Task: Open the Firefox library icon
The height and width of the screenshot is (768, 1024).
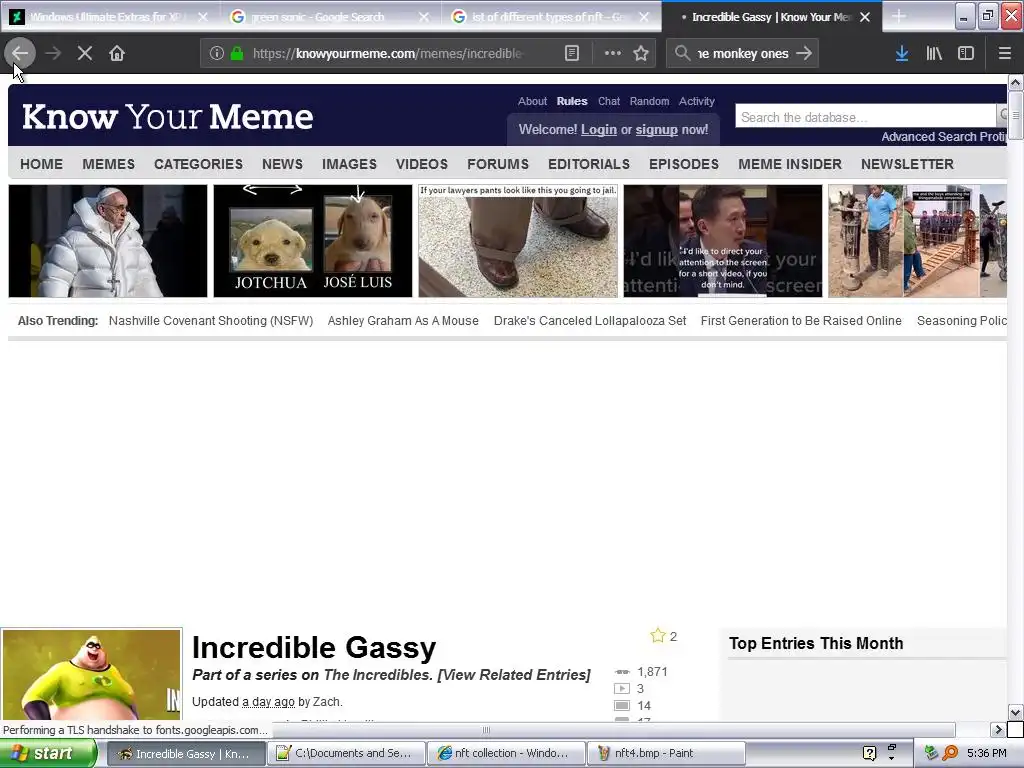Action: tap(934, 53)
